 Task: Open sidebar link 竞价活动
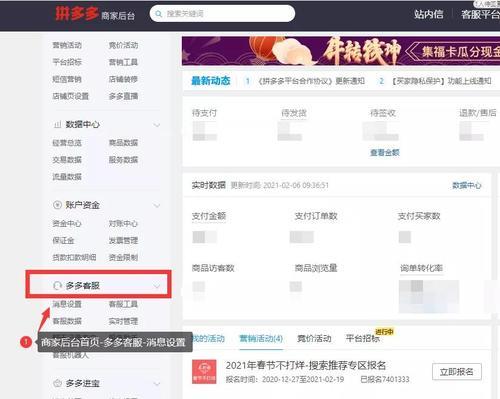click(x=123, y=45)
